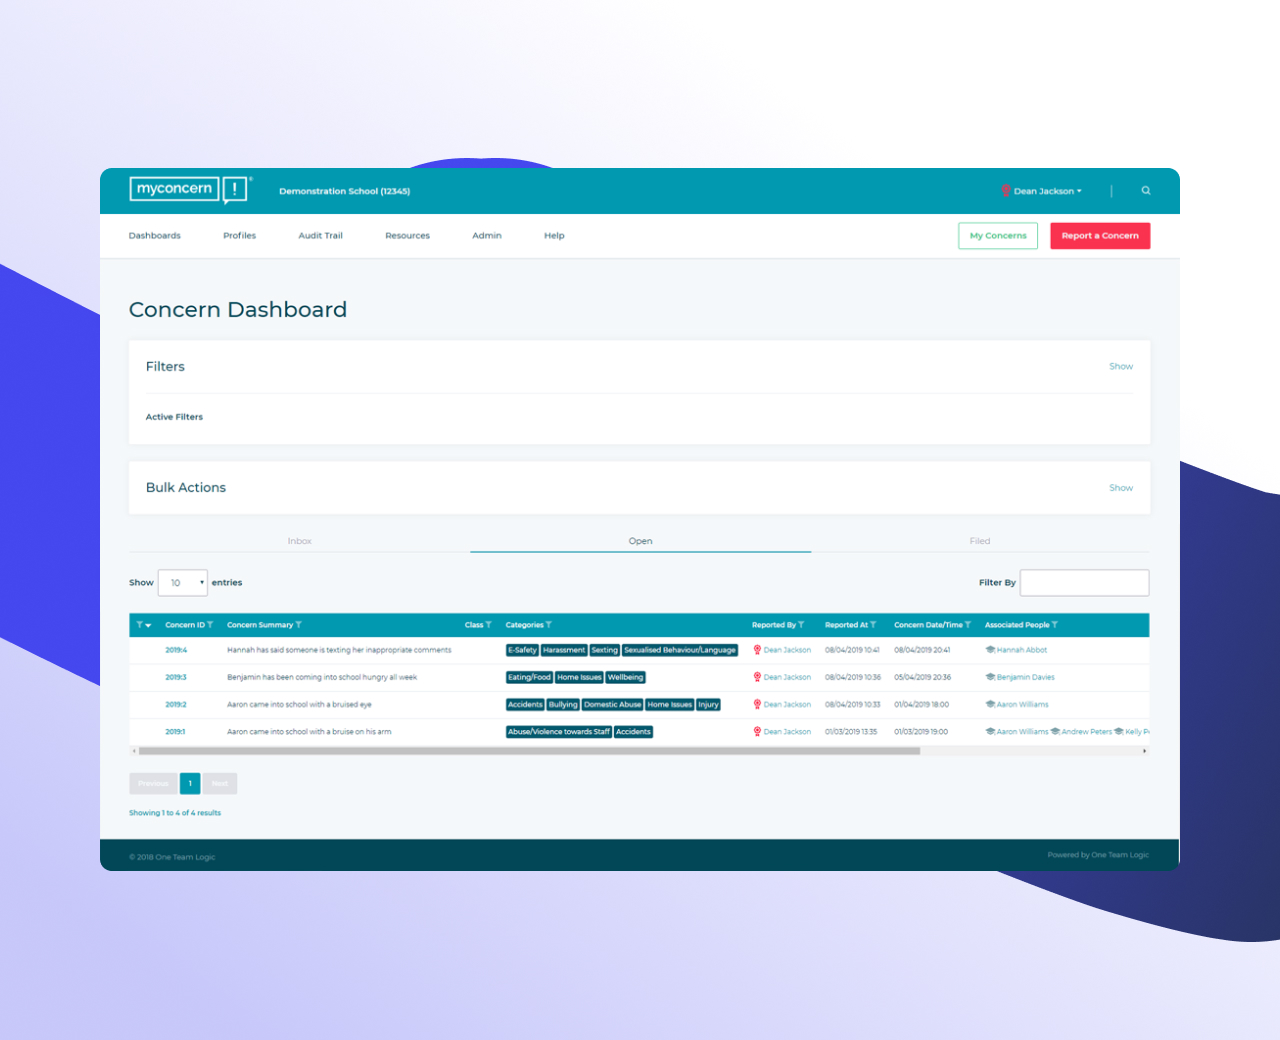Click the My Concerns button
The image size is (1280, 1040).
click(x=997, y=236)
